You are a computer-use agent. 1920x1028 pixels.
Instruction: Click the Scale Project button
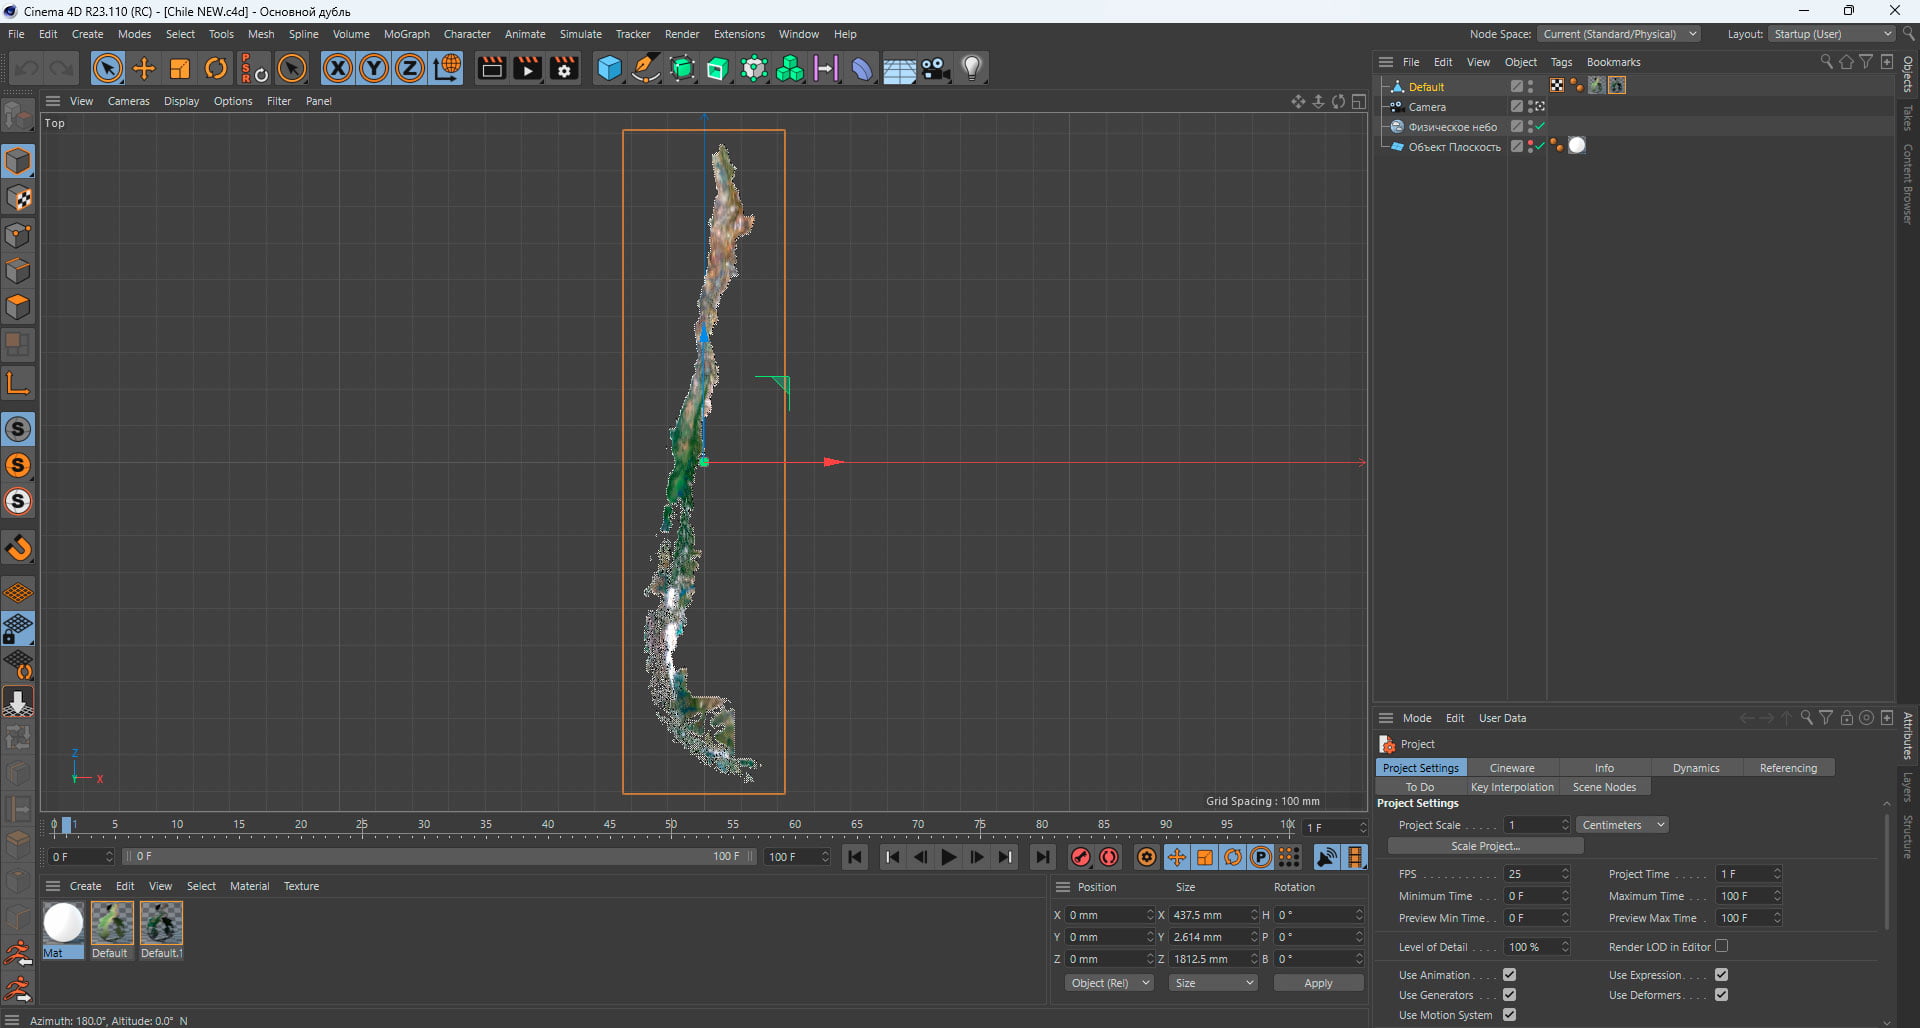tap(1485, 846)
